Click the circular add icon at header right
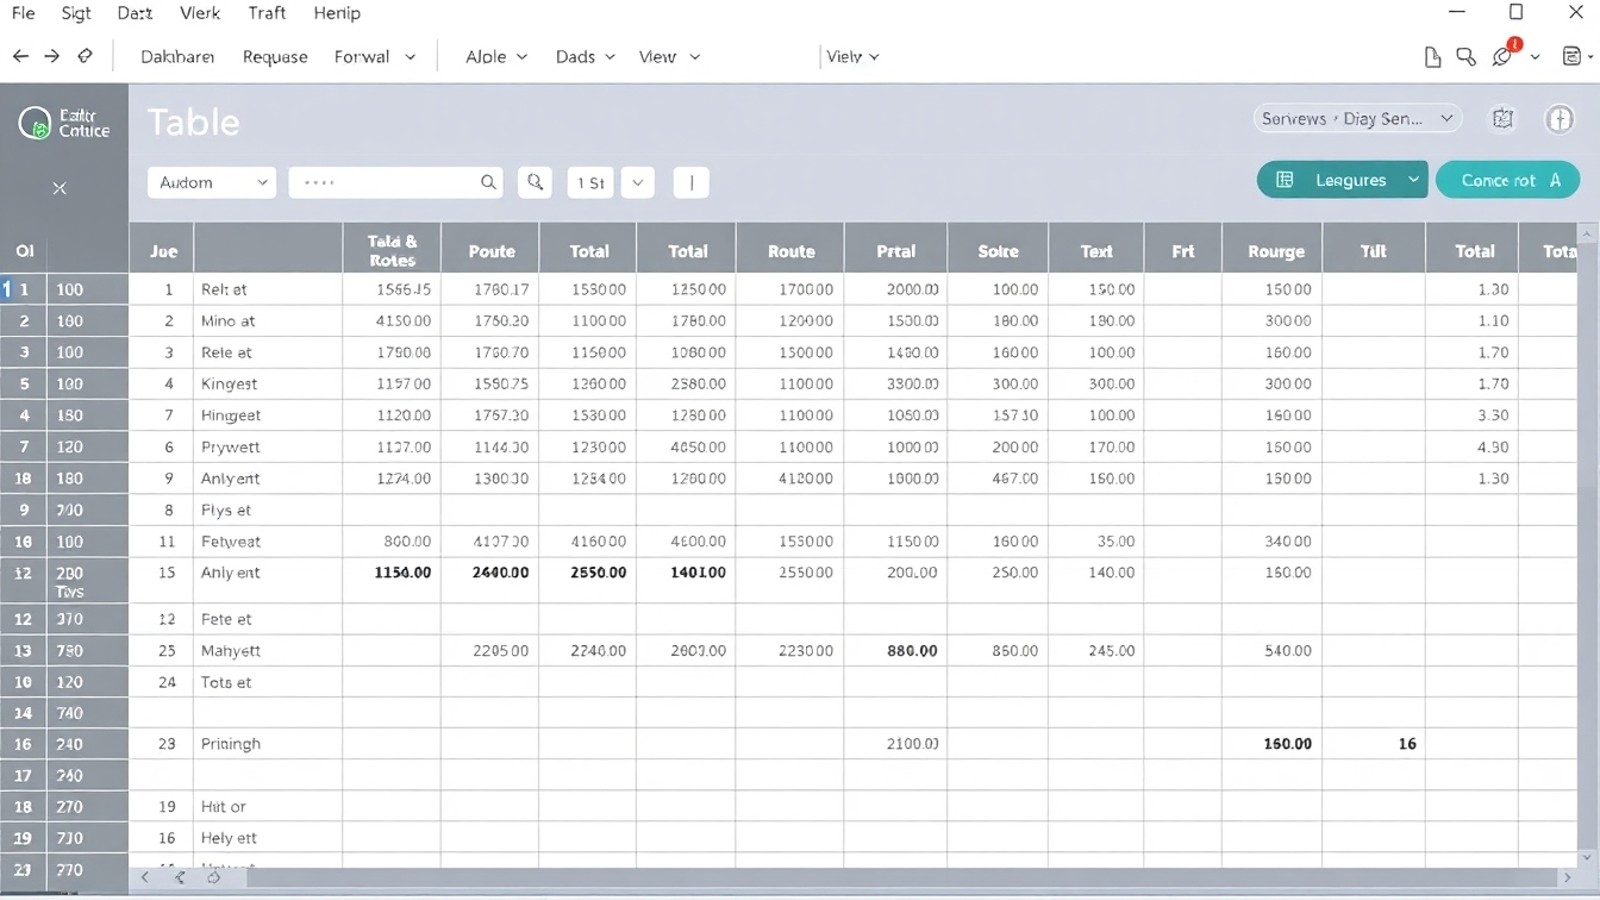The height and width of the screenshot is (900, 1600). (1559, 119)
